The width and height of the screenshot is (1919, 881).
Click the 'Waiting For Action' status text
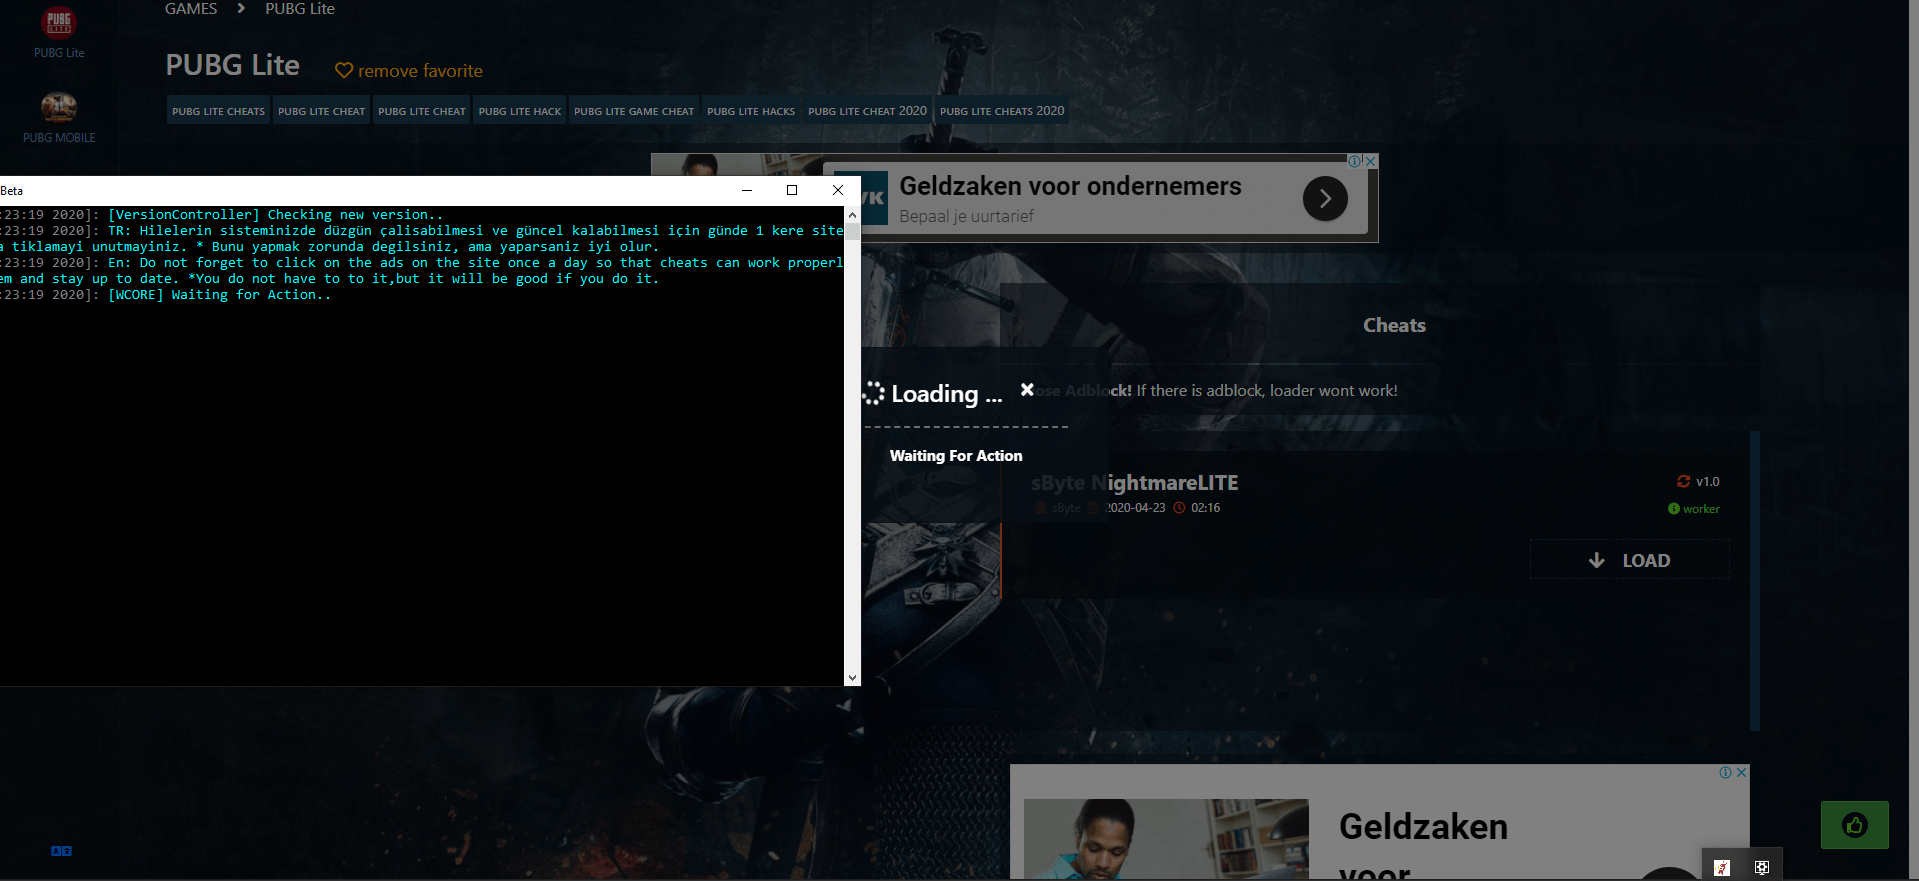click(x=956, y=456)
